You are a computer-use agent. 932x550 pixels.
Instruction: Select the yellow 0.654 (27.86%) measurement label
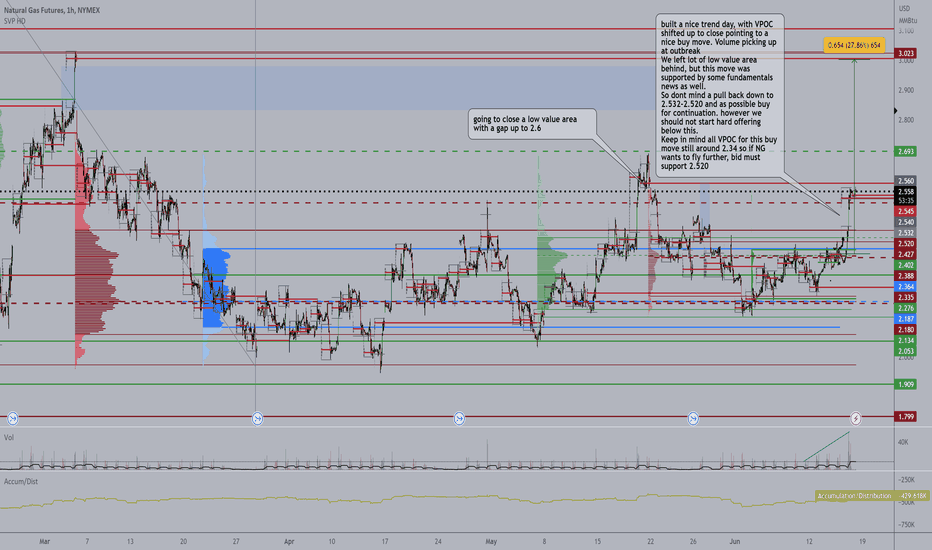[854, 45]
